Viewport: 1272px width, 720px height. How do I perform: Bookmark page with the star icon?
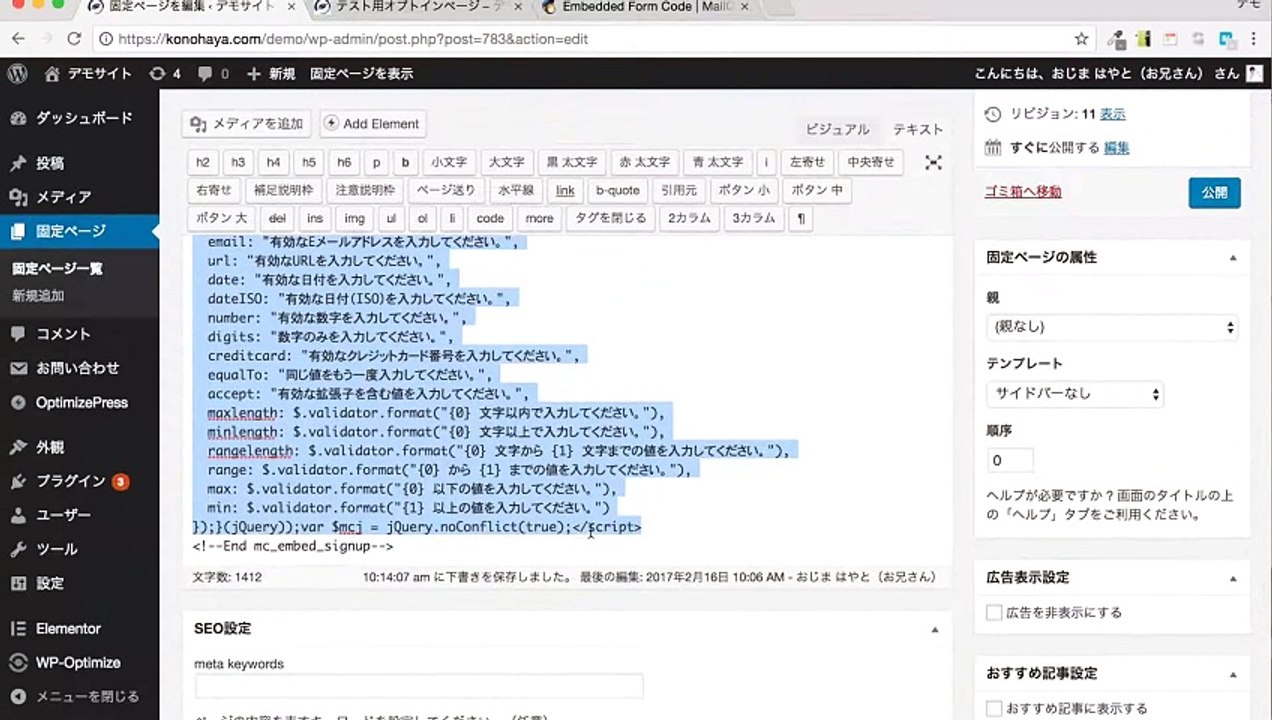click(1081, 39)
